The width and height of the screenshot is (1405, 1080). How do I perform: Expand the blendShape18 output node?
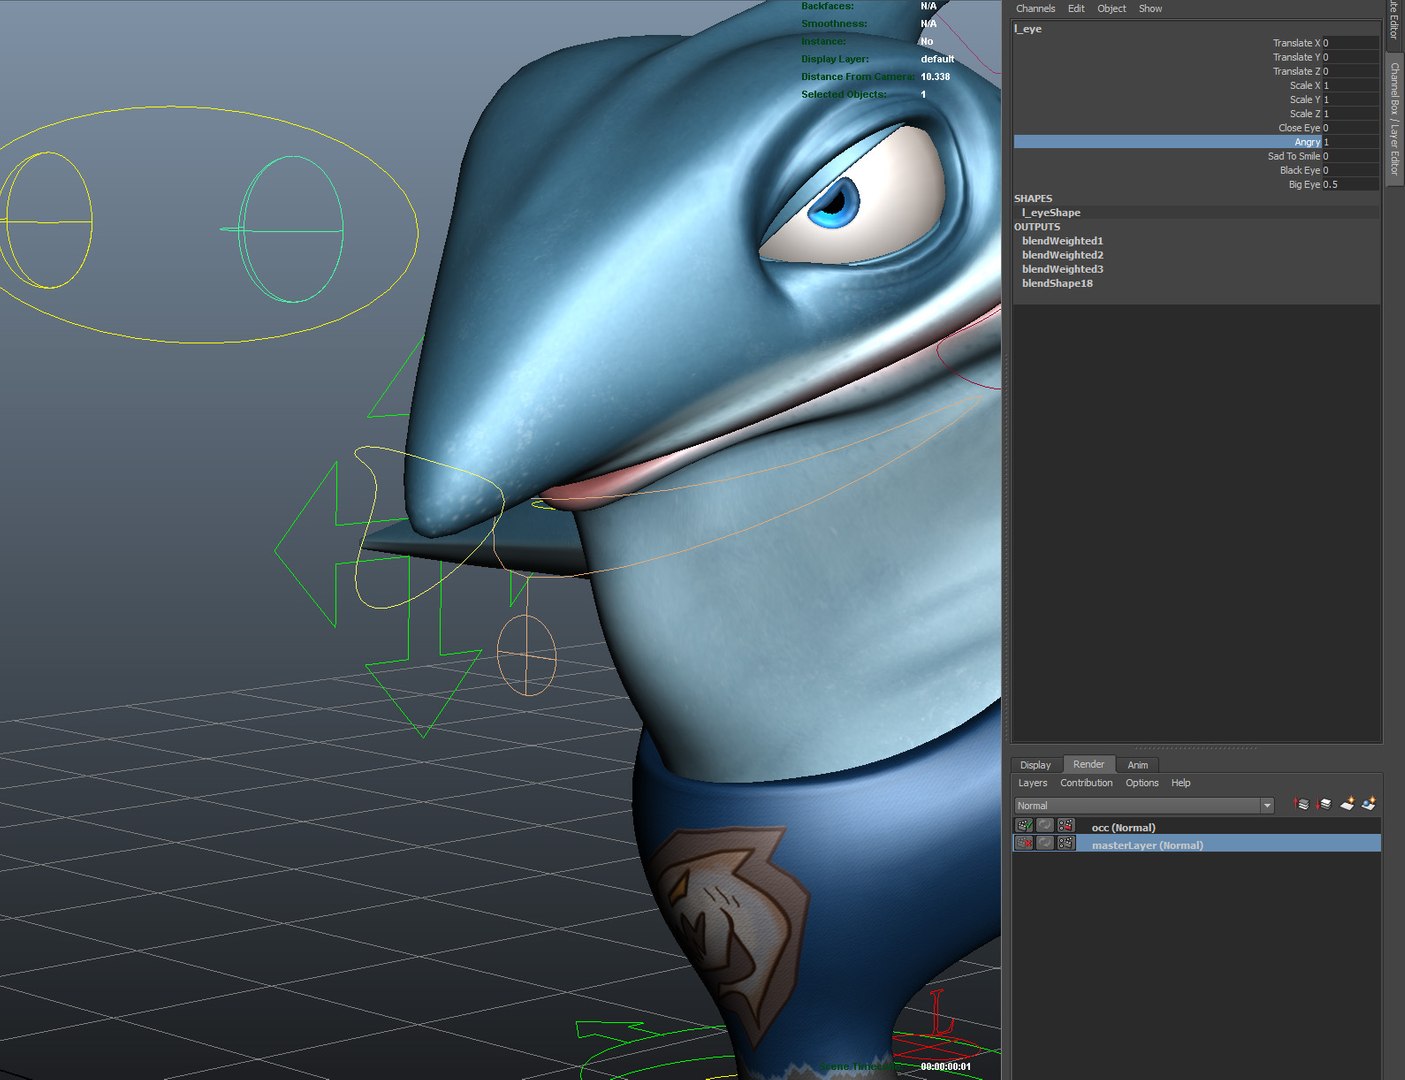1057,283
